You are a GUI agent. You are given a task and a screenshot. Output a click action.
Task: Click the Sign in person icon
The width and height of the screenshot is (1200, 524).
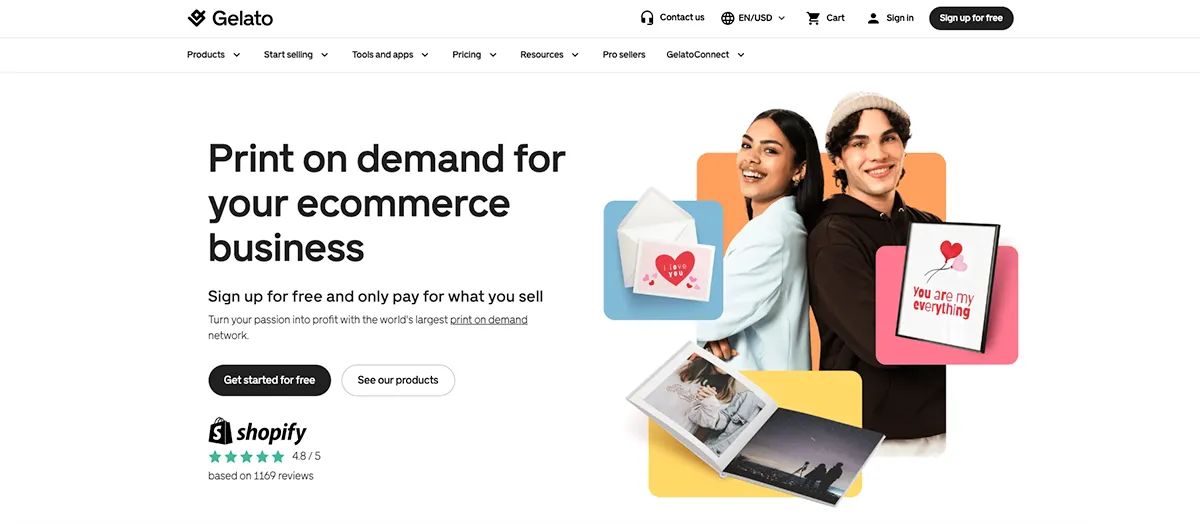pyautogui.click(x=873, y=18)
